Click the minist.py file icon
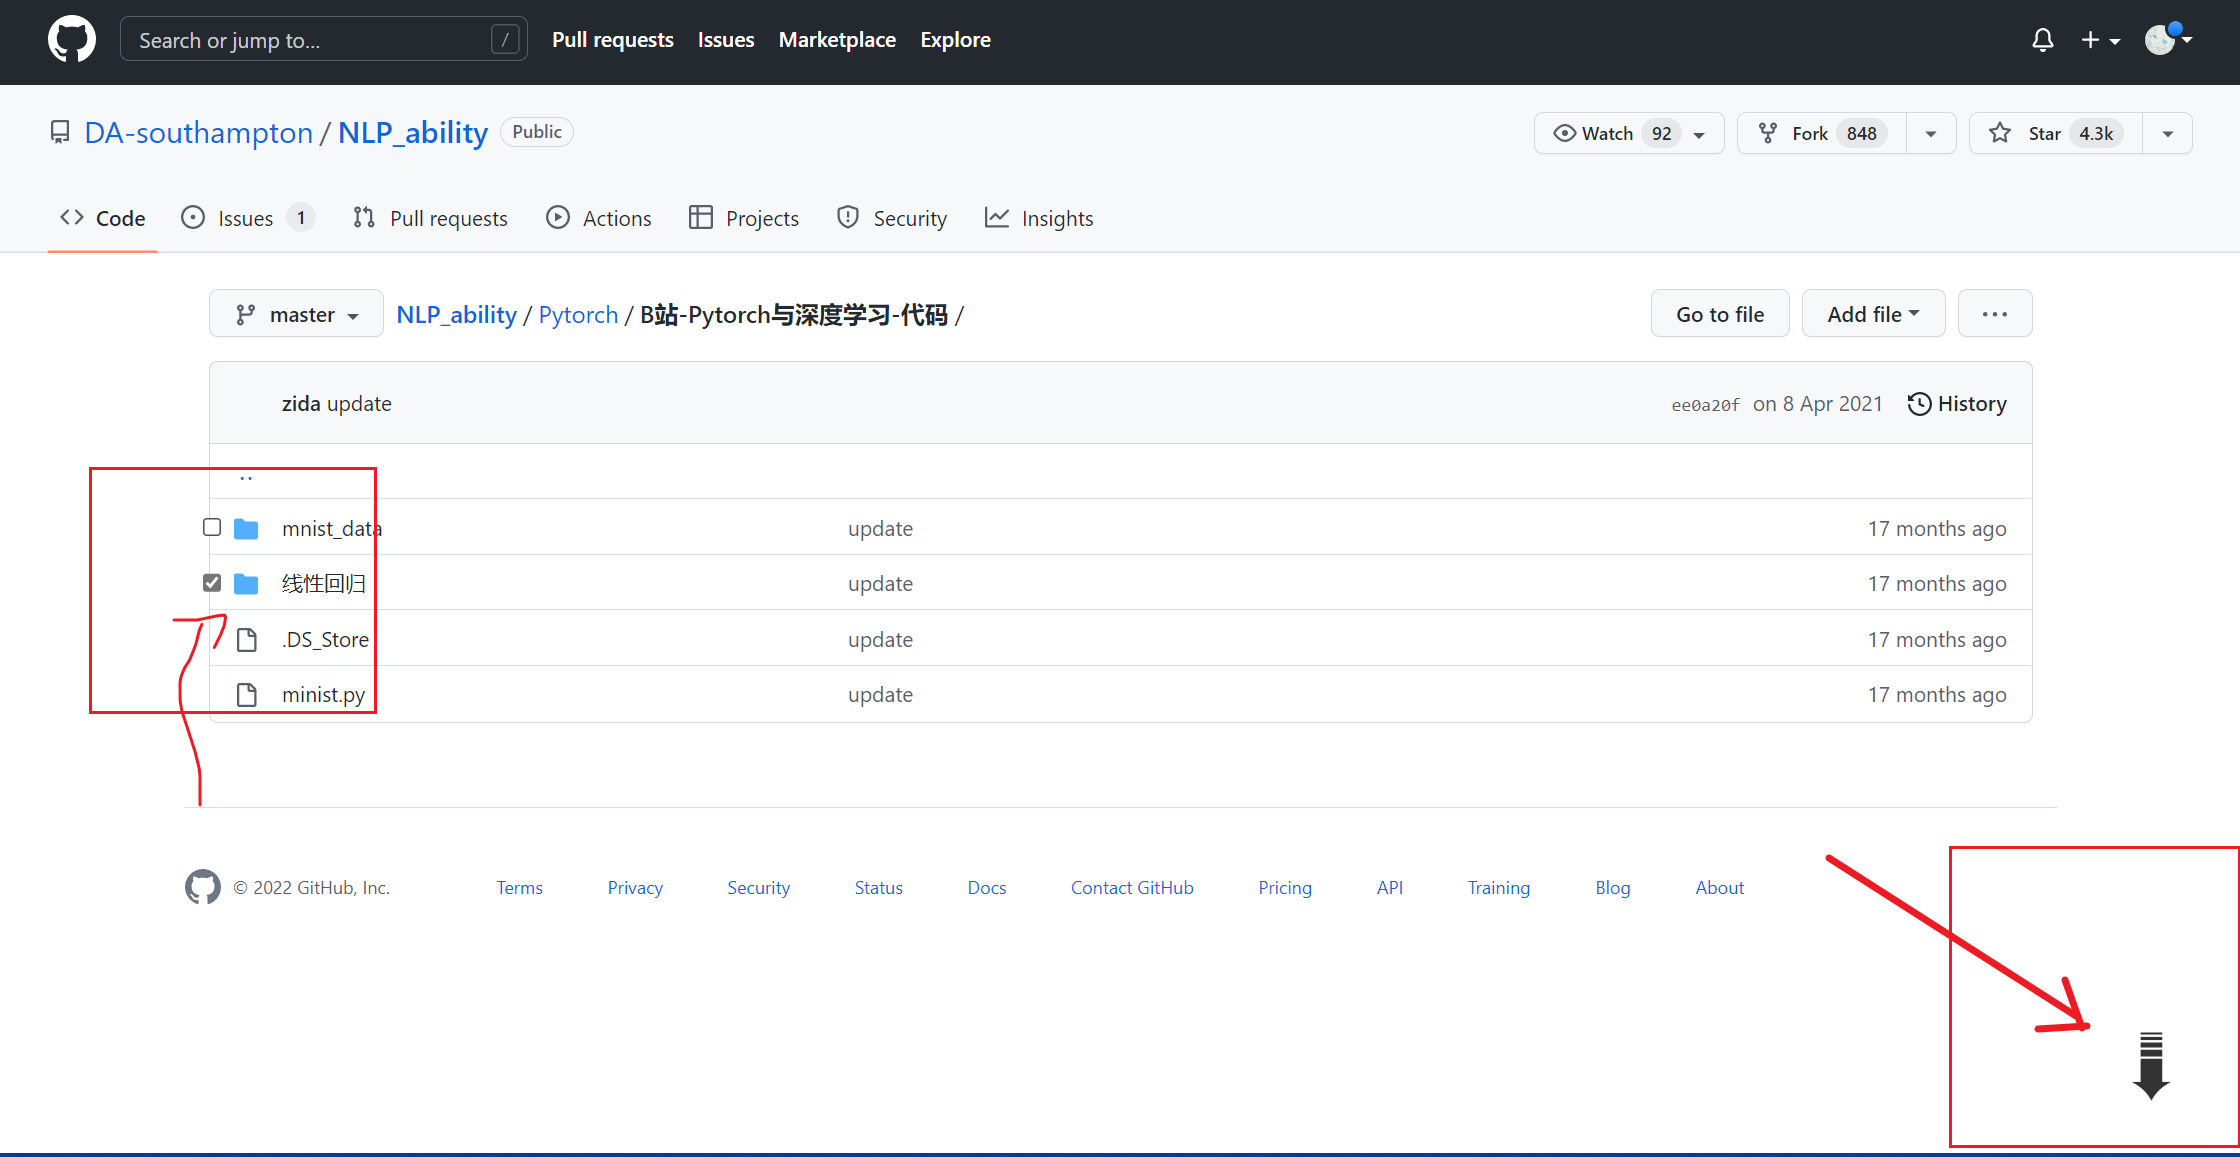 [246, 695]
